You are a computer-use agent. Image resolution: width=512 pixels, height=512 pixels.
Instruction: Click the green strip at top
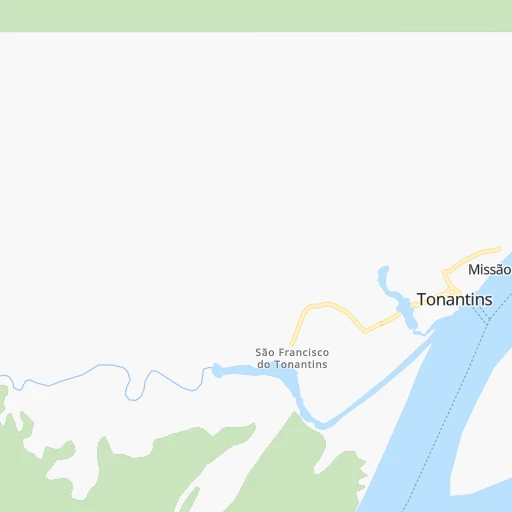coord(256,16)
